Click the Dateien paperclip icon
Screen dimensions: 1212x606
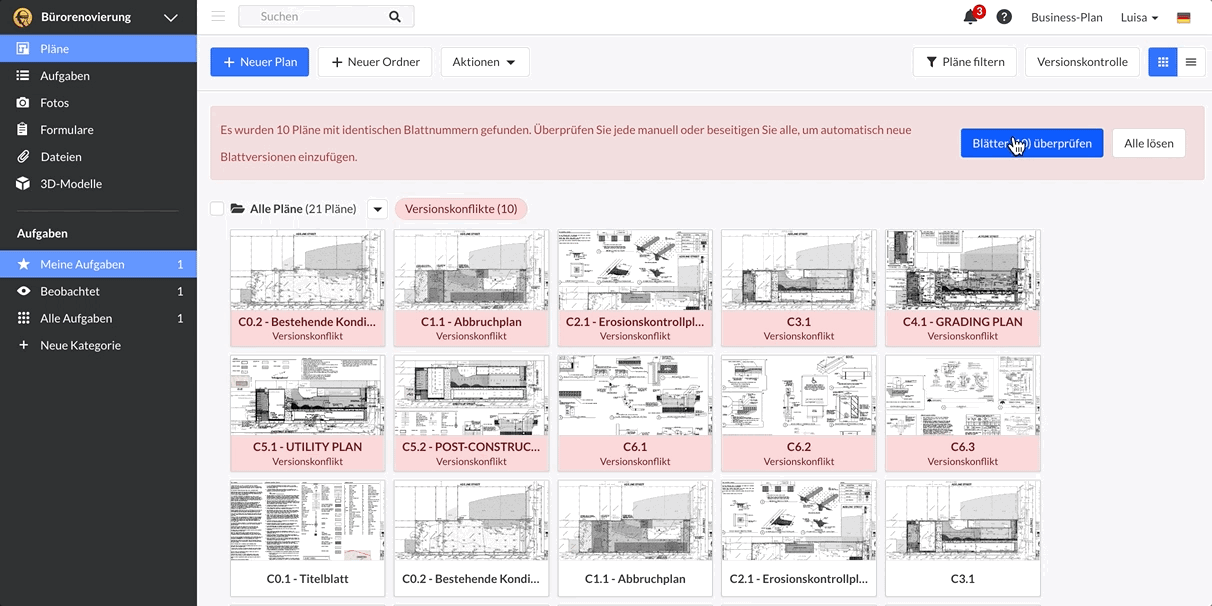click(23, 156)
